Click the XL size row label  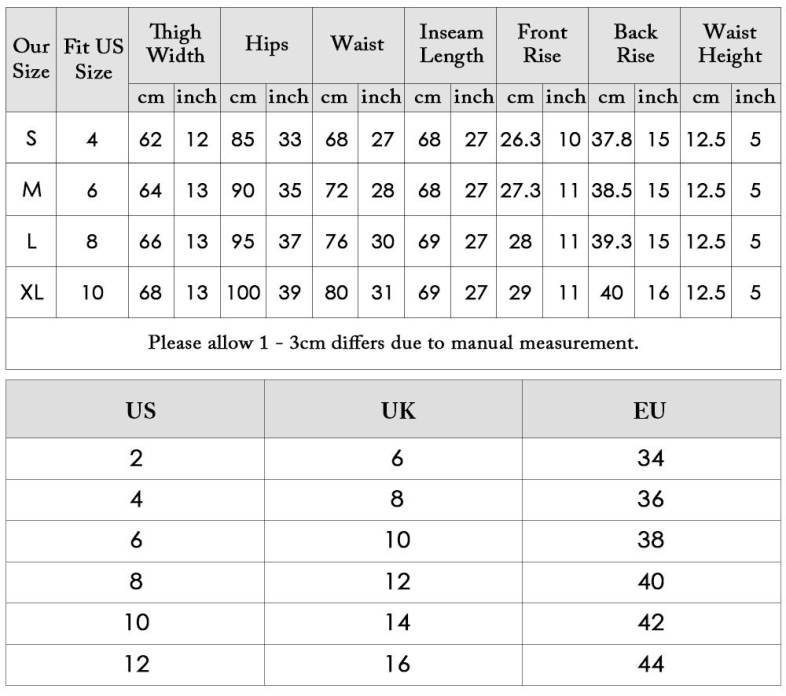[x=31, y=293]
